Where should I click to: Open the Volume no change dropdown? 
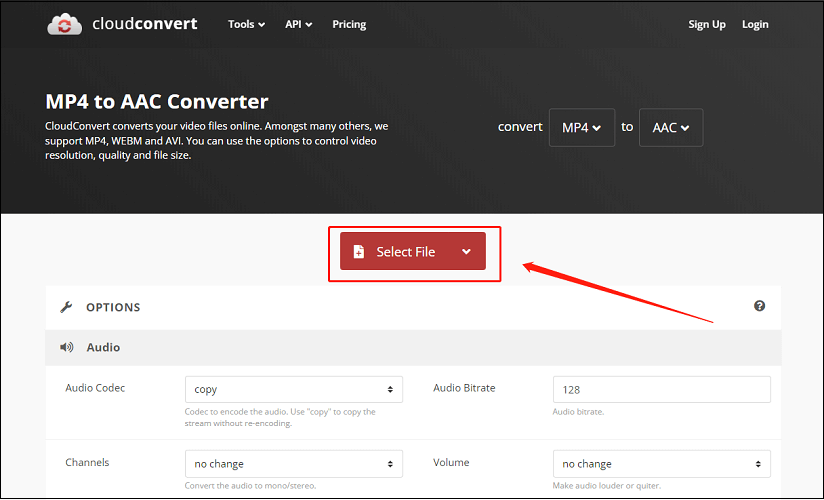pos(662,464)
